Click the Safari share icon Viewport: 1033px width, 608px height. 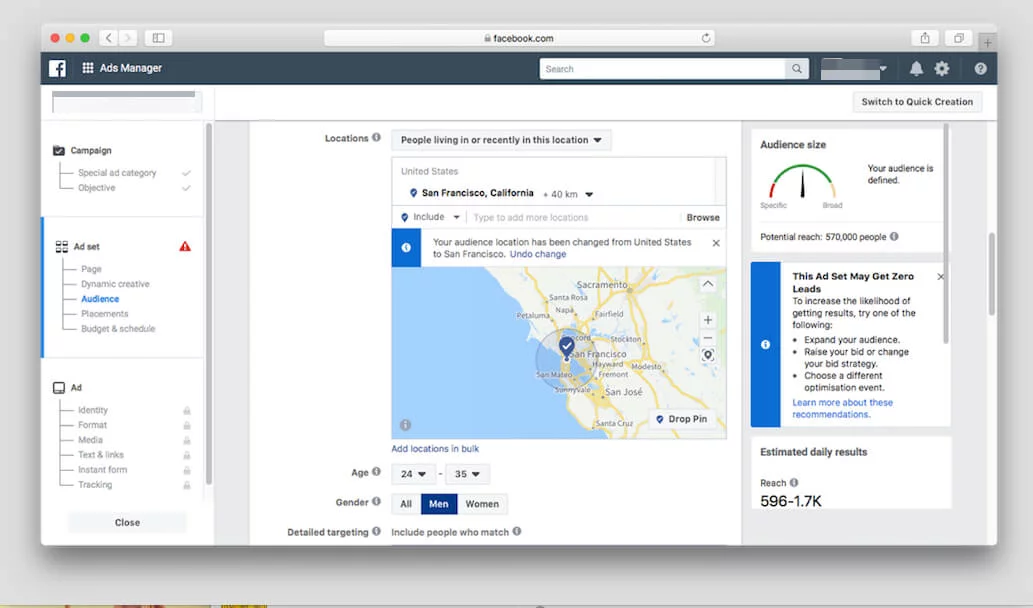click(x=925, y=38)
